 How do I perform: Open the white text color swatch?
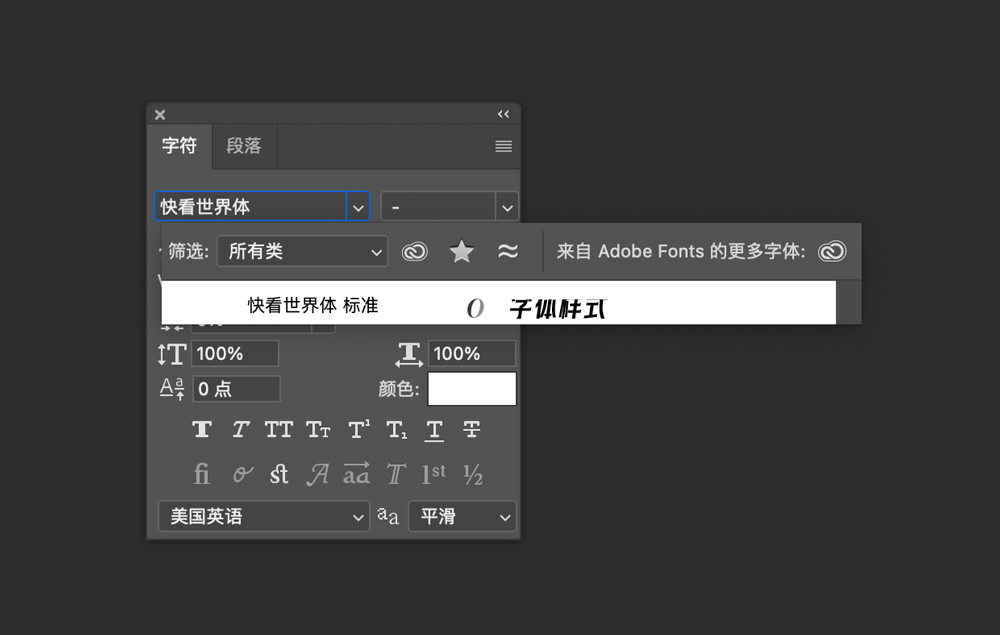click(x=472, y=389)
